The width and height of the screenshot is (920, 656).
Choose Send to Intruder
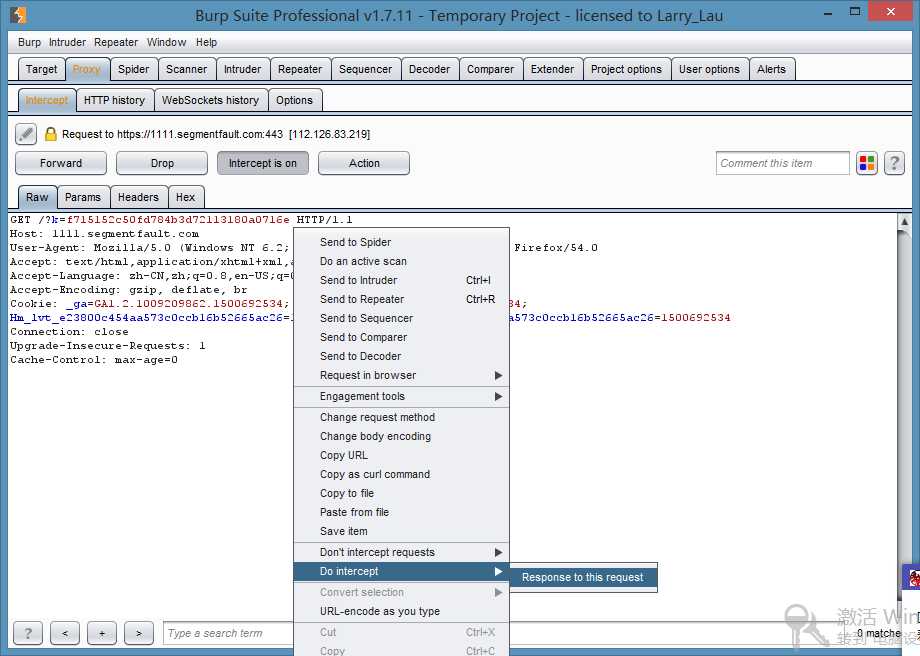point(401,280)
